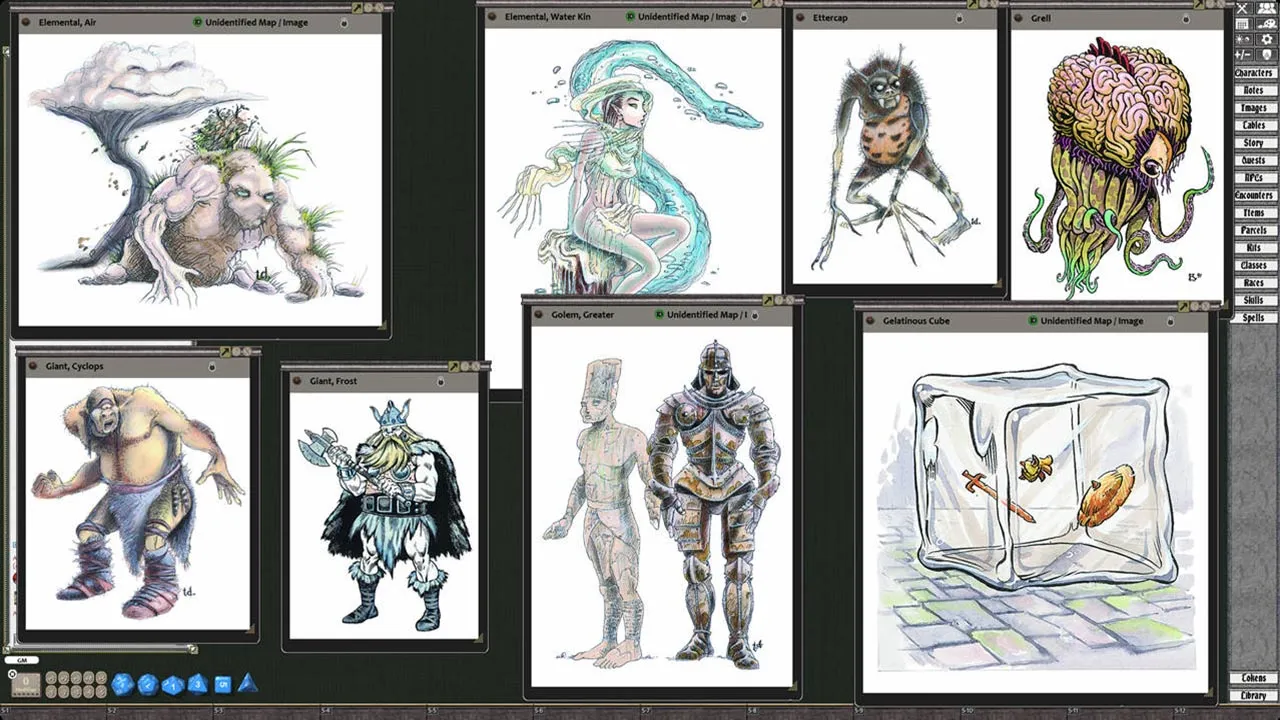Viewport: 1280px width, 720px height.
Task: Roll the blue d8 die
Action: [x=198, y=684]
